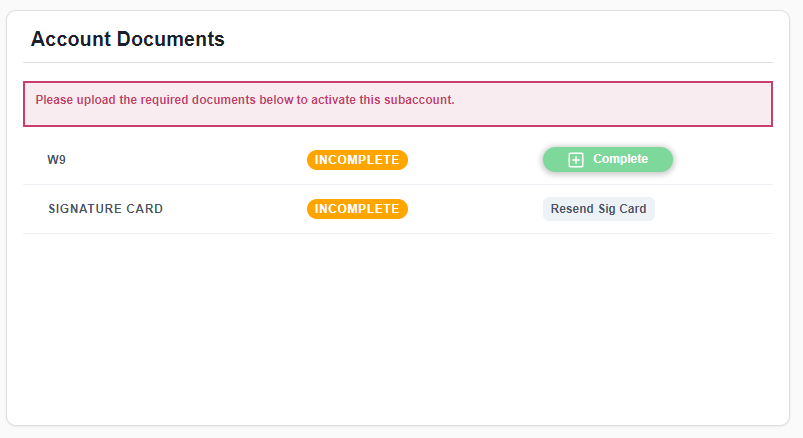Viewport: 803px width, 438px height.
Task: Click the plus icon on Complete button
Action: coord(576,160)
